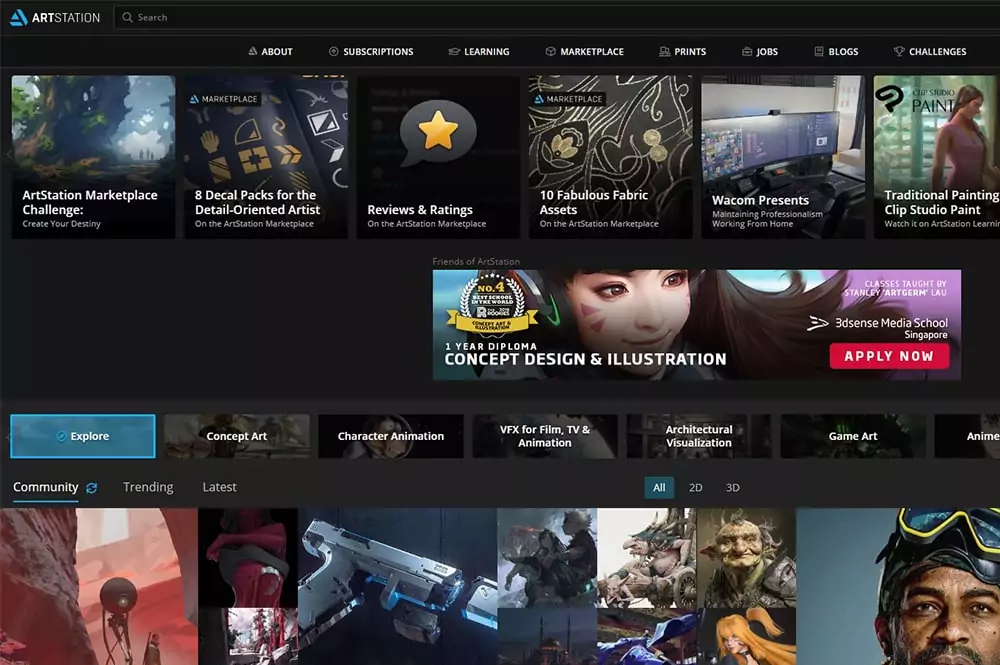The height and width of the screenshot is (665, 1000).
Task: Click the No. 4 best school award badge
Action: (x=492, y=303)
